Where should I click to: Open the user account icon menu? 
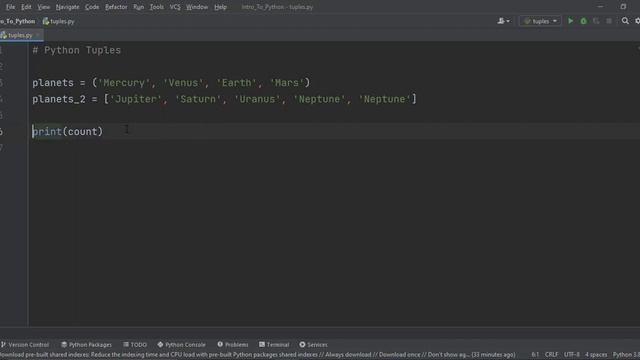(x=503, y=21)
